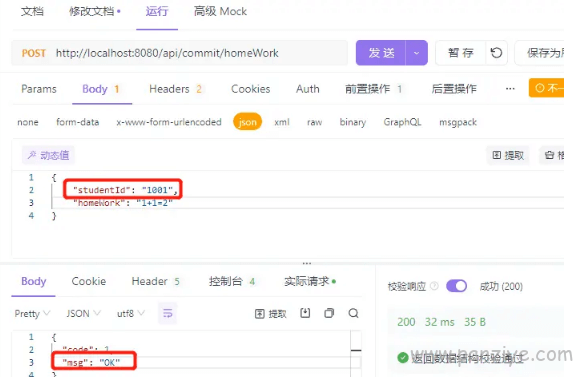Click the 200 status code value

[406, 322]
